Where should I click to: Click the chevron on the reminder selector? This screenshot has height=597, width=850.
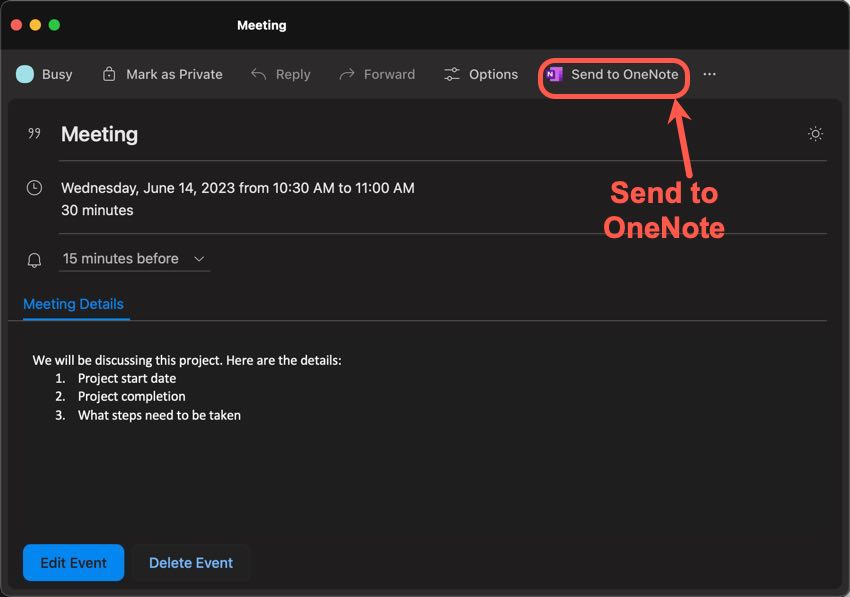coord(198,259)
